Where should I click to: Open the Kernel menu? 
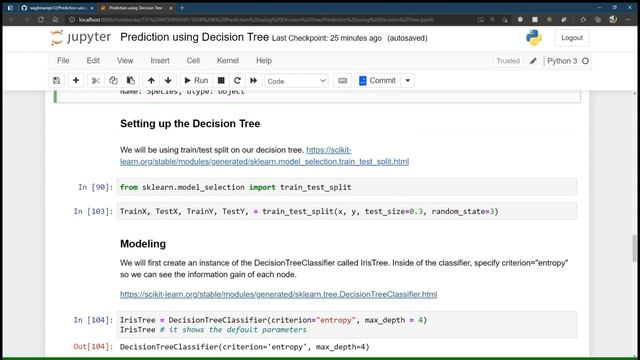pyautogui.click(x=228, y=61)
